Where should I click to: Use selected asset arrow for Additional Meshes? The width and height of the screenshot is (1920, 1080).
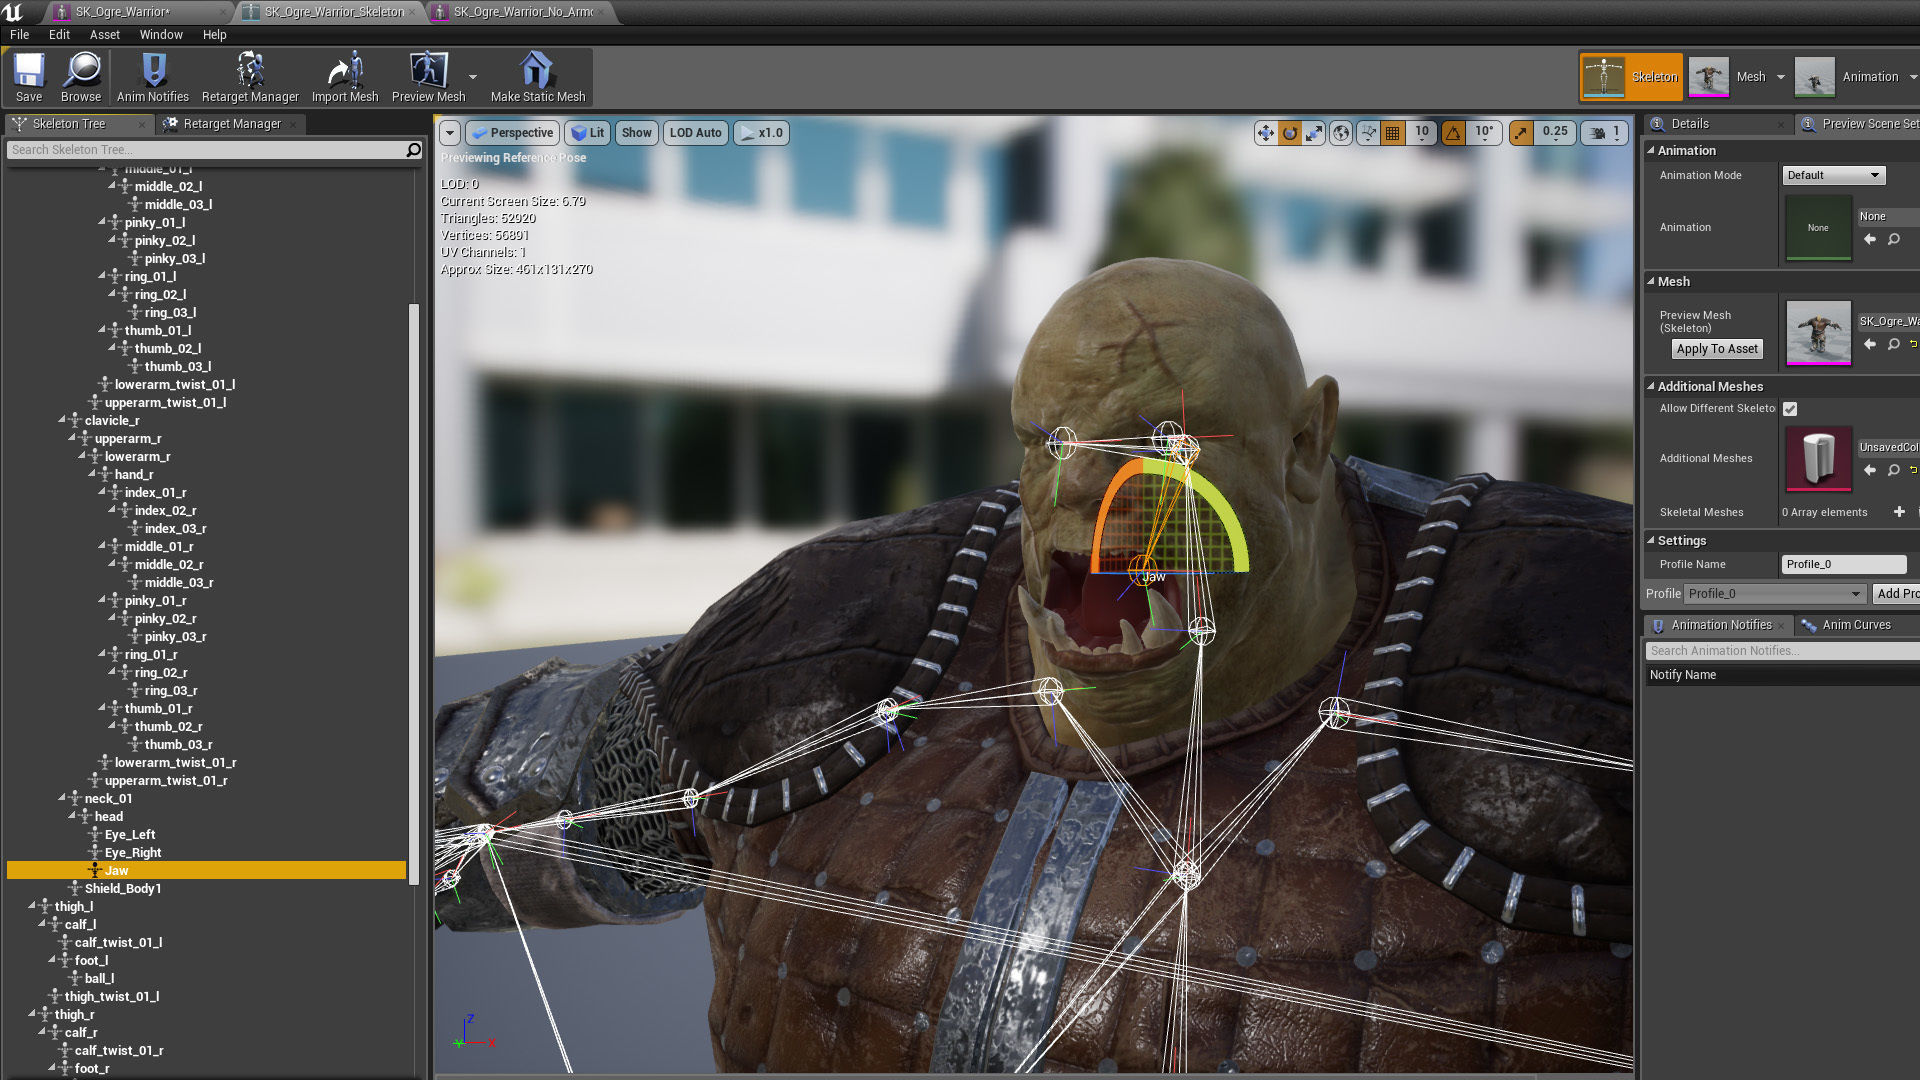coord(1869,470)
